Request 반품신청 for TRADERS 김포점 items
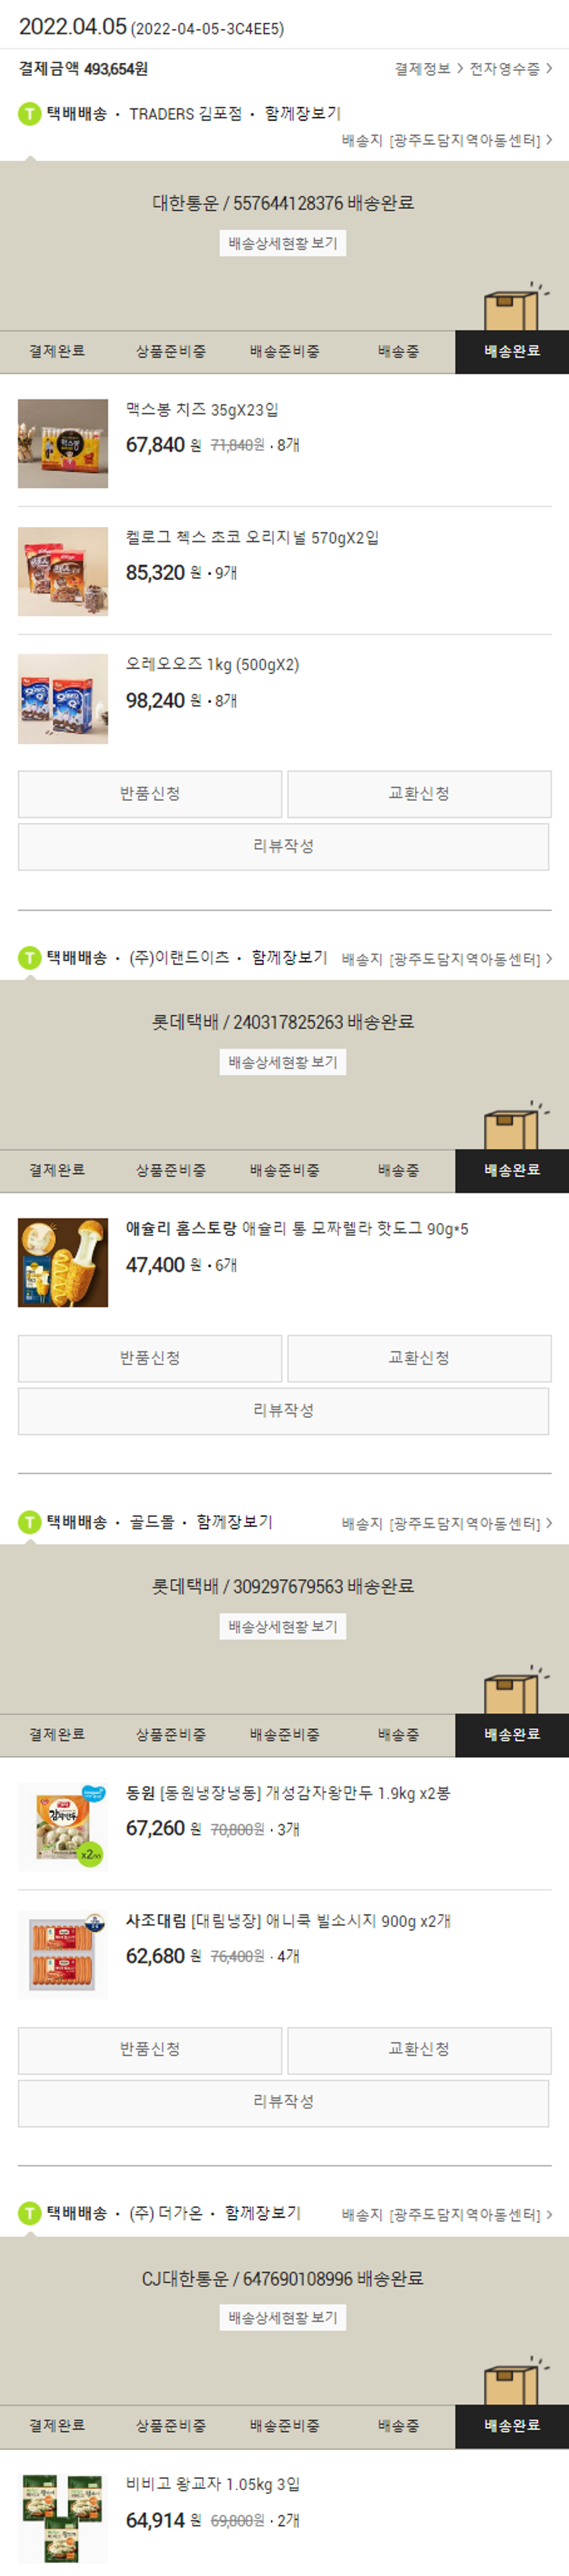This screenshot has height=2576, width=569. [x=150, y=794]
